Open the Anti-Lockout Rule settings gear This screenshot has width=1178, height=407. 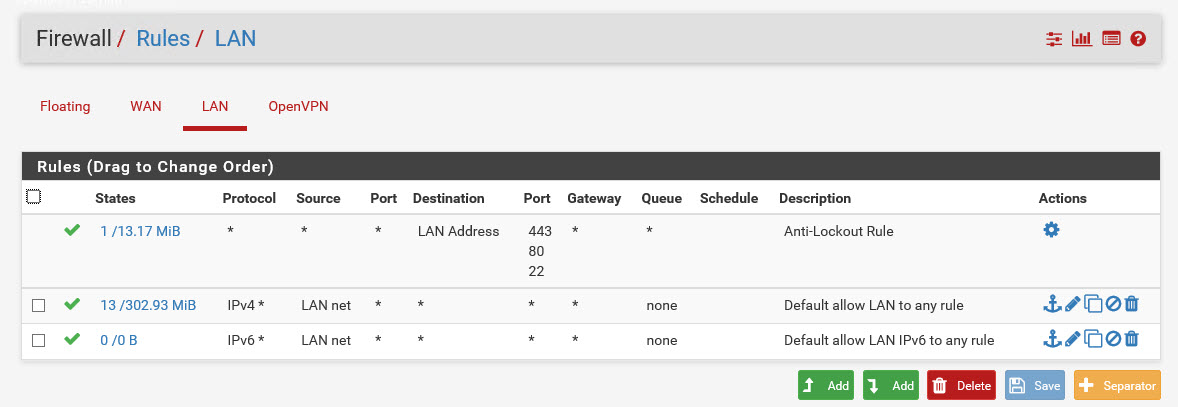point(1051,230)
